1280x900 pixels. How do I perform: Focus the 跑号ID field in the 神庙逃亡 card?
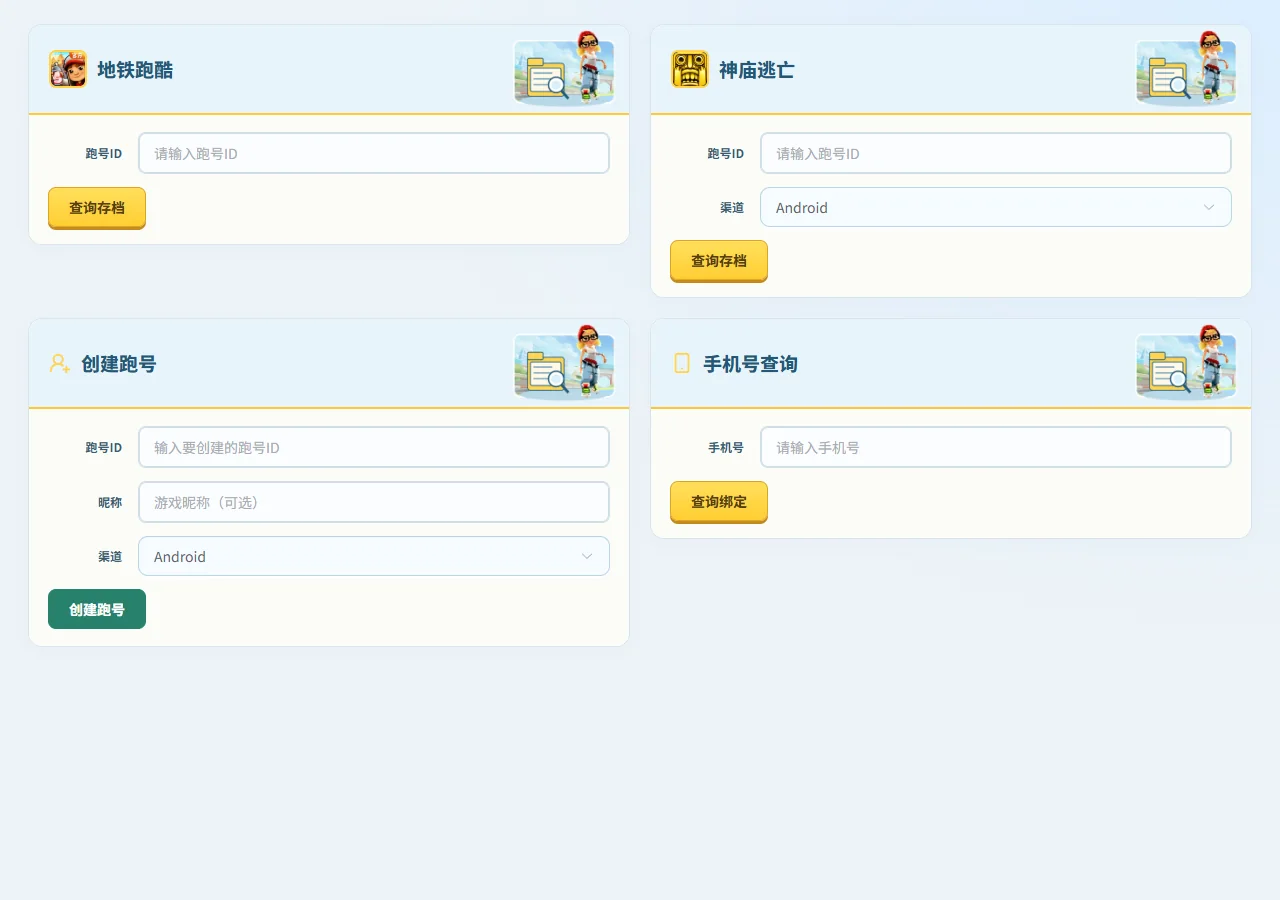coord(996,153)
